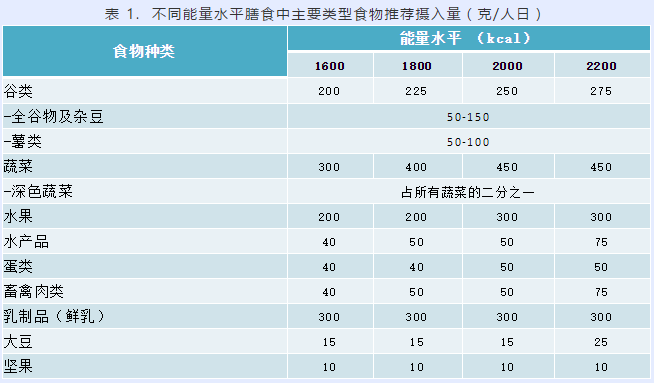The height and width of the screenshot is (383, 654).
Task: Click 水果 value 200 under 1800
Action: point(416,217)
